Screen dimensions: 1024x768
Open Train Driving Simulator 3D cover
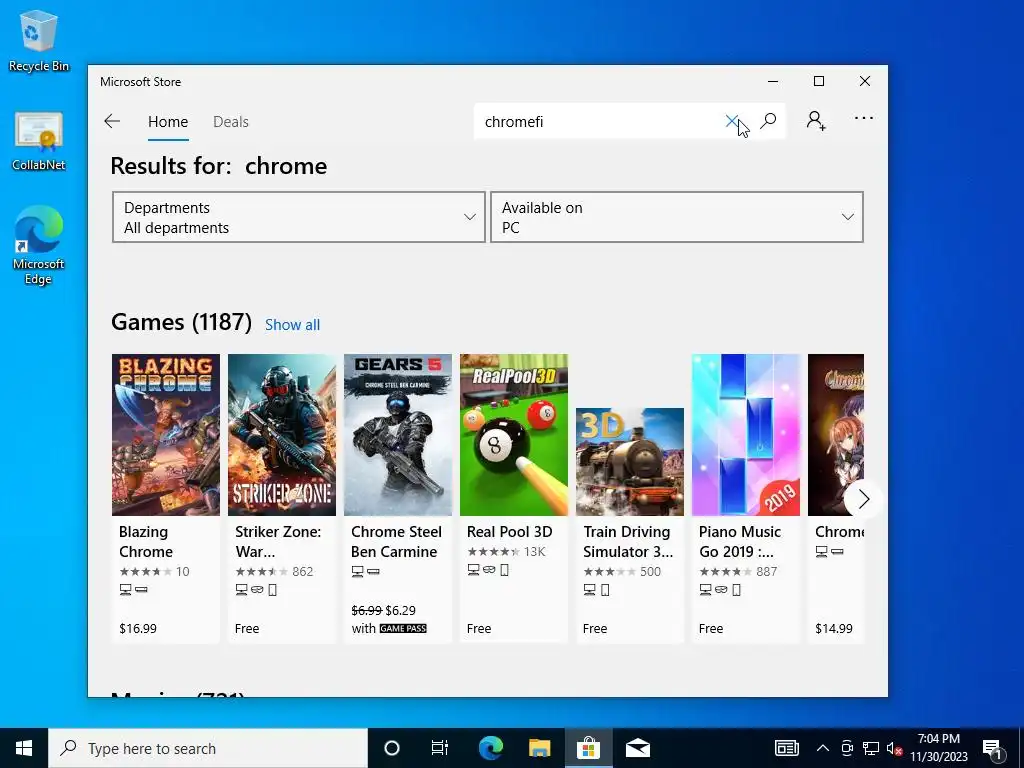630,462
